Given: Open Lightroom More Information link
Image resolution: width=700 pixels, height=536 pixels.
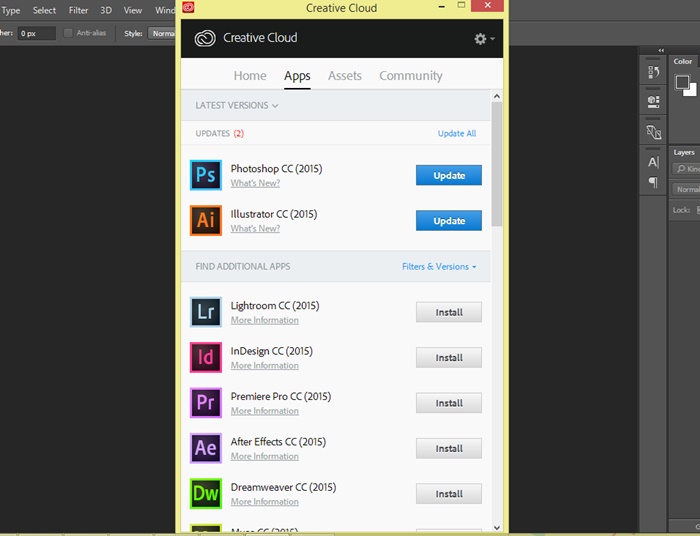Looking at the screenshot, I should point(265,320).
